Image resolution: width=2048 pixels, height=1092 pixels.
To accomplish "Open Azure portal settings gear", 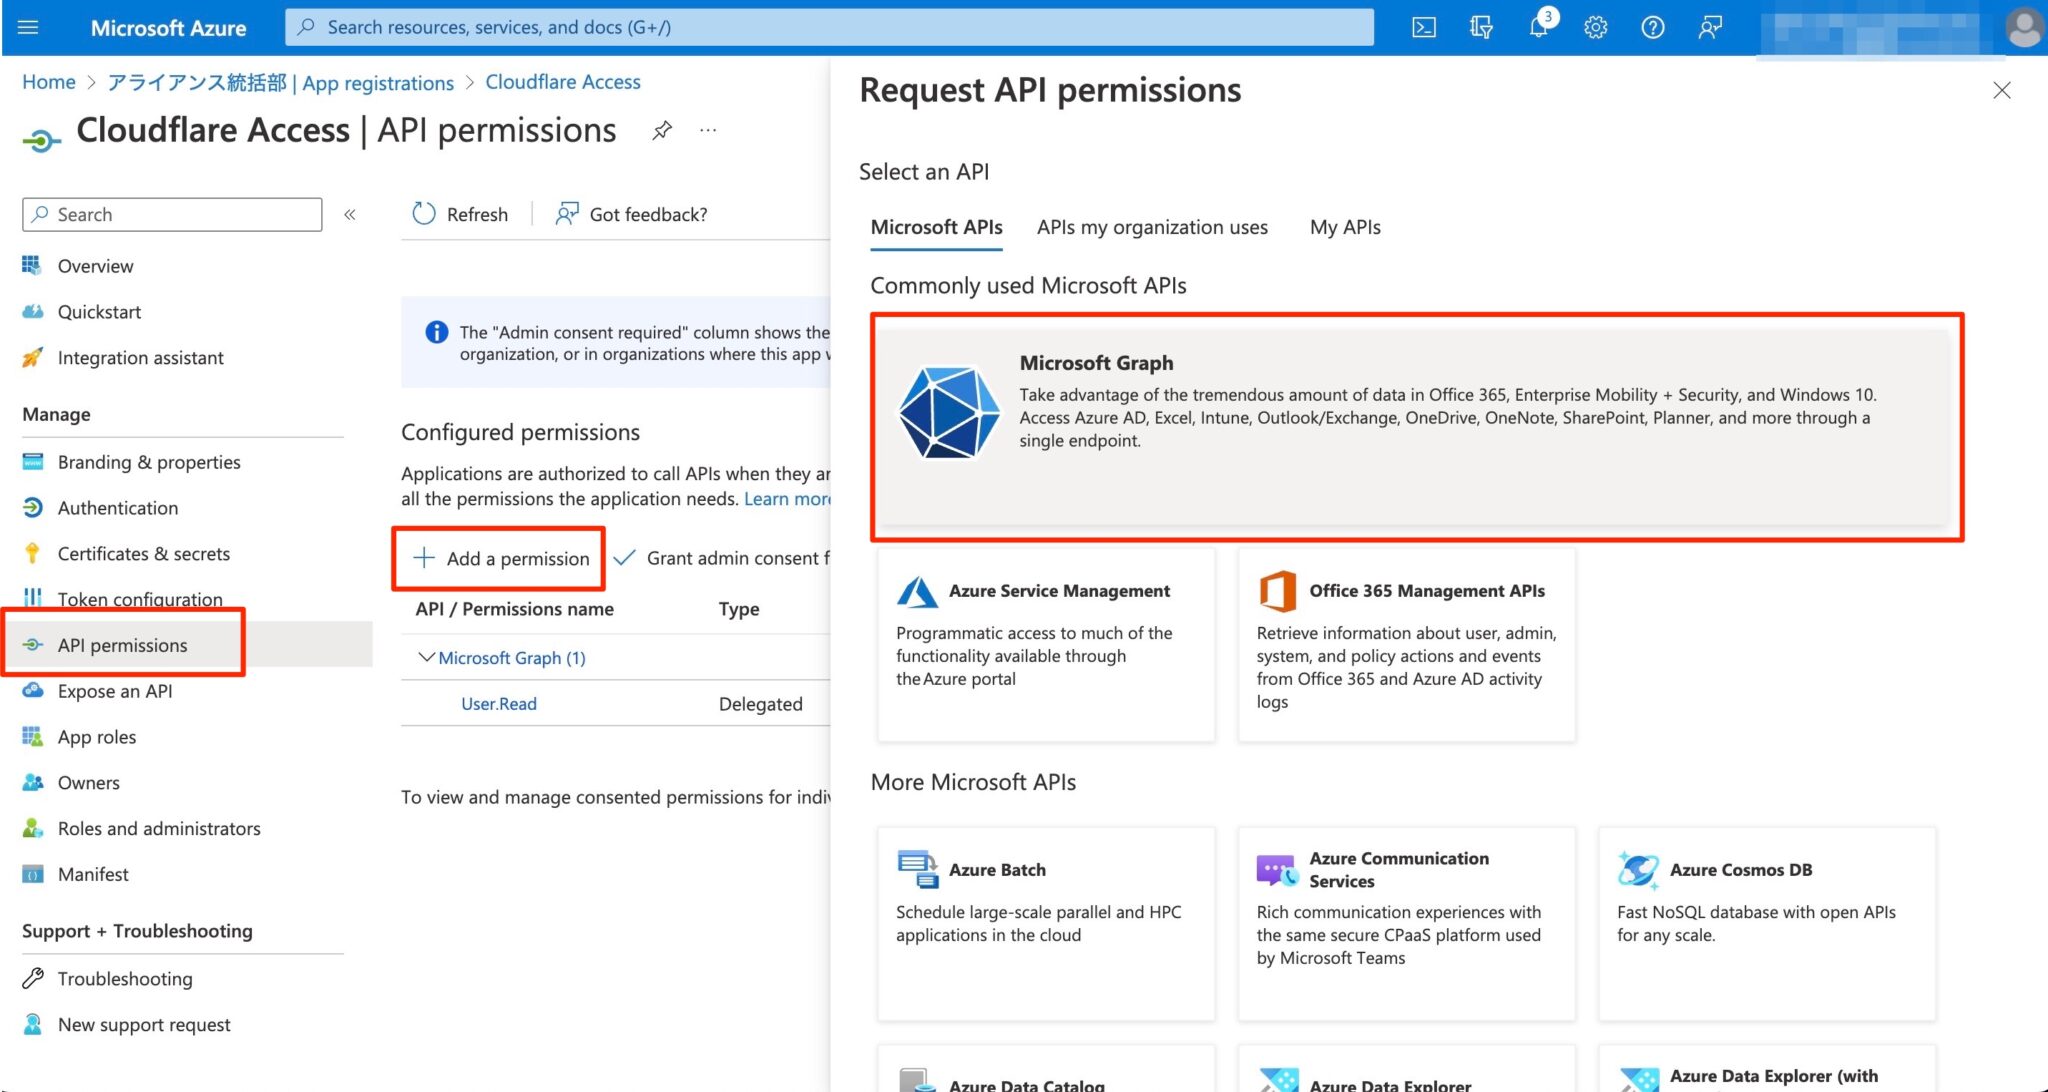I will [1595, 27].
